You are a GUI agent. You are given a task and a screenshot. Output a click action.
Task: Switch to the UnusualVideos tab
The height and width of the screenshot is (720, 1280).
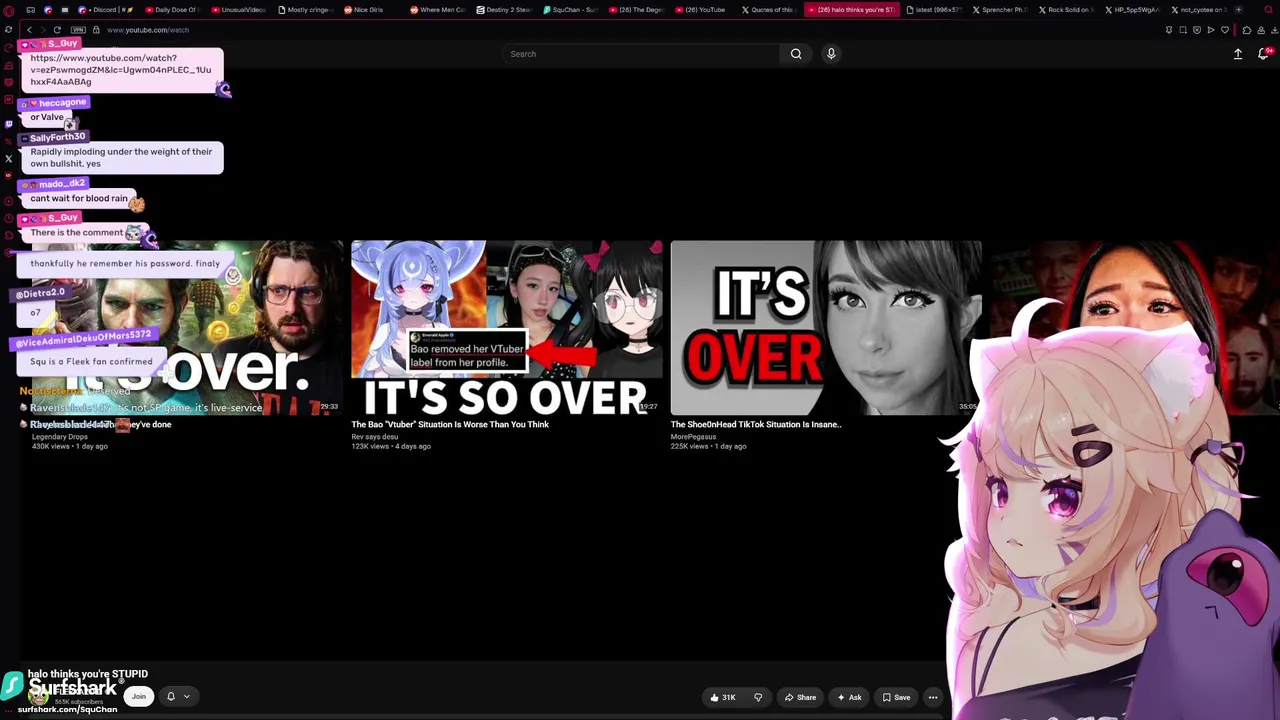pyautogui.click(x=238, y=10)
